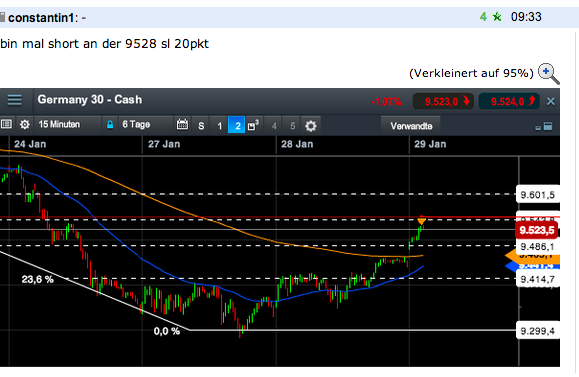The height and width of the screenshot is (377, 579).
Task: Click the 9.601,5 price level label
Action: (x=538, y=195)
